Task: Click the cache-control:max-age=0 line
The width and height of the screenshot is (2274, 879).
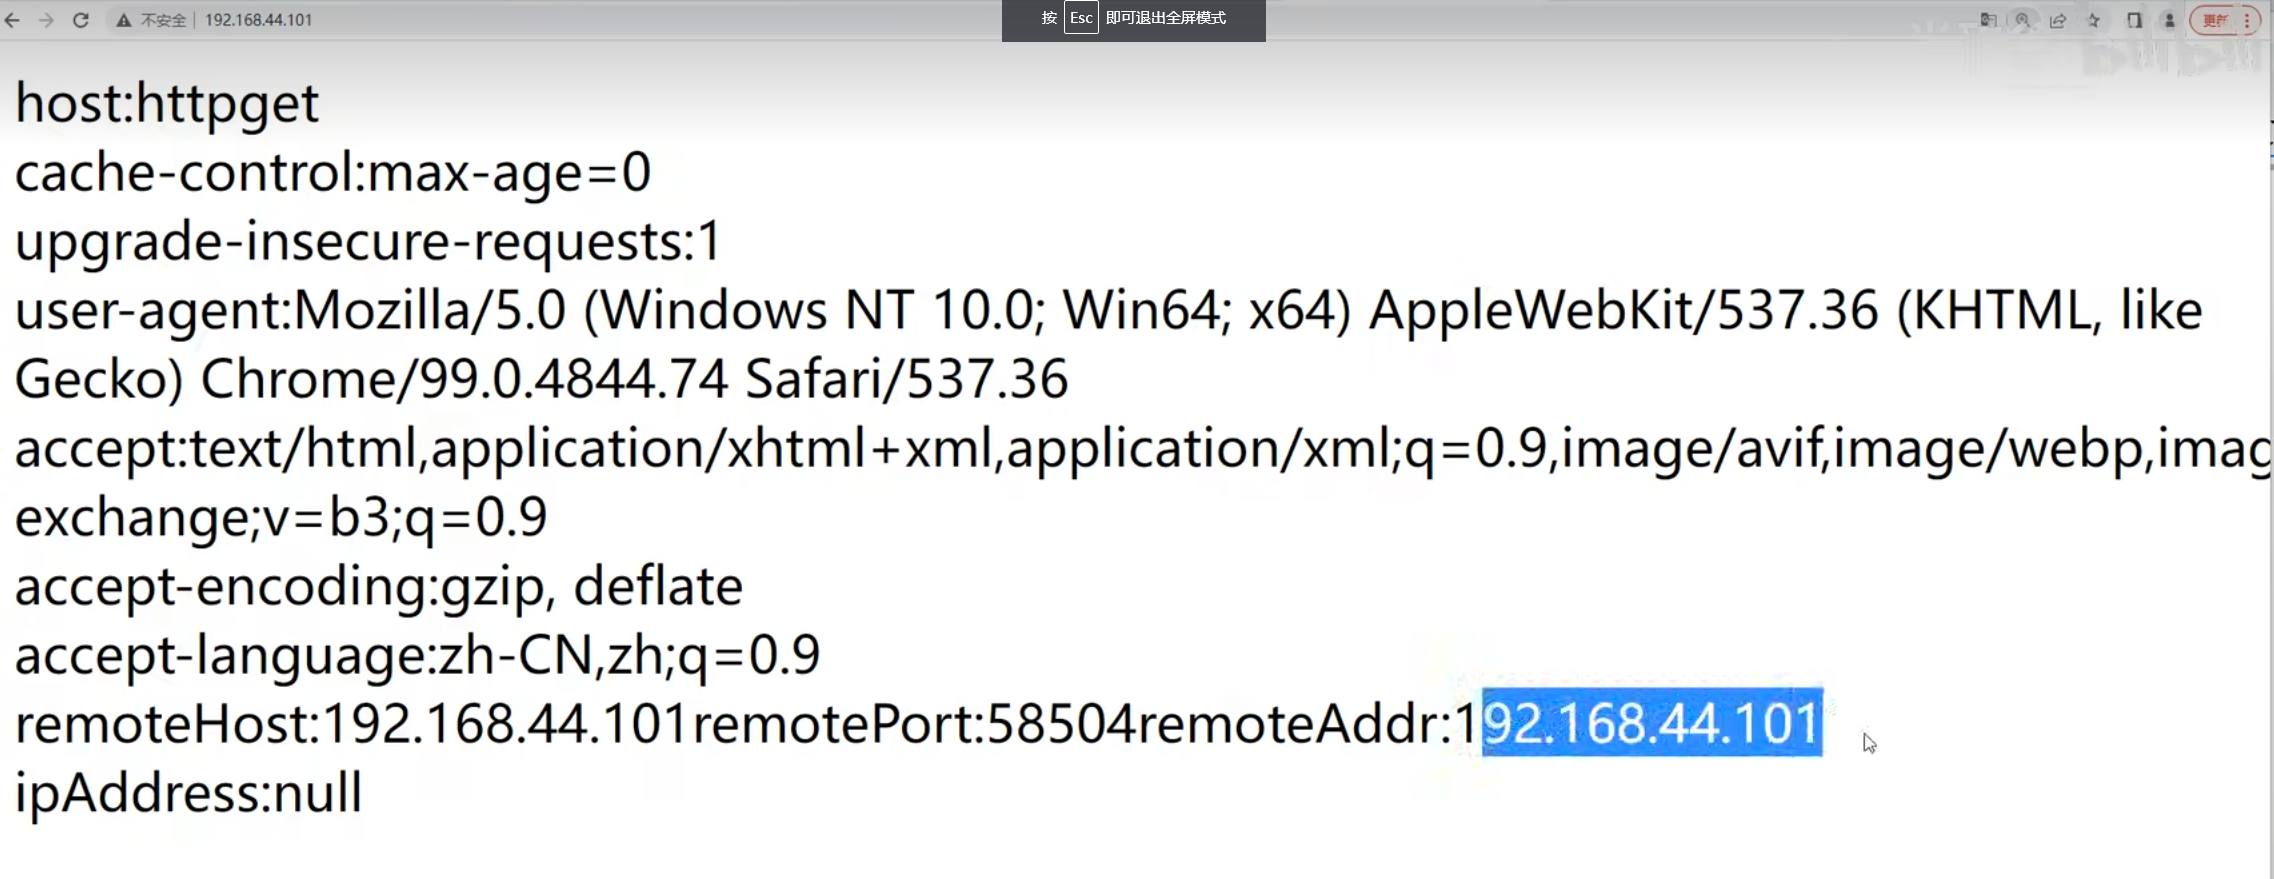Action: (333, 173)
